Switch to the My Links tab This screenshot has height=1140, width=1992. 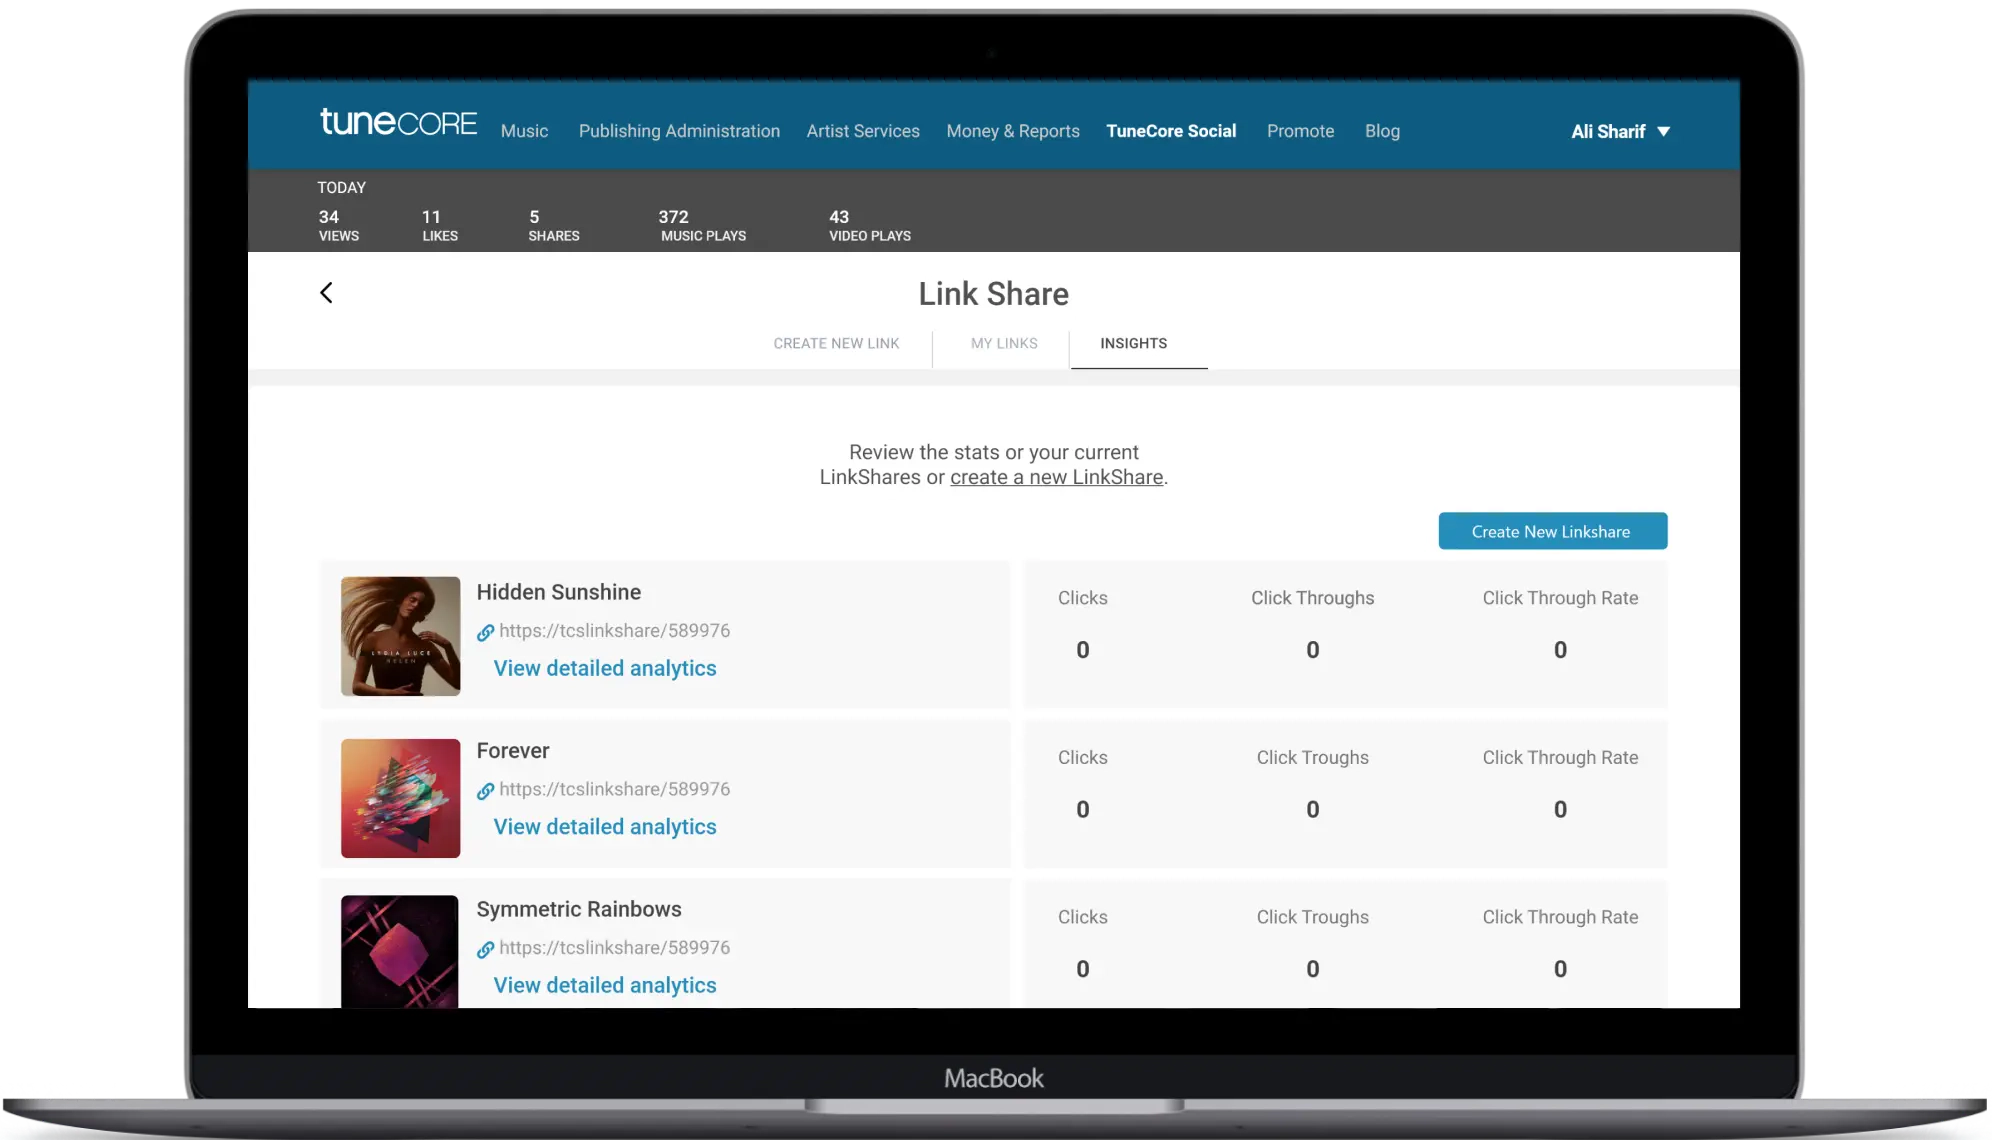point(1004,343)
